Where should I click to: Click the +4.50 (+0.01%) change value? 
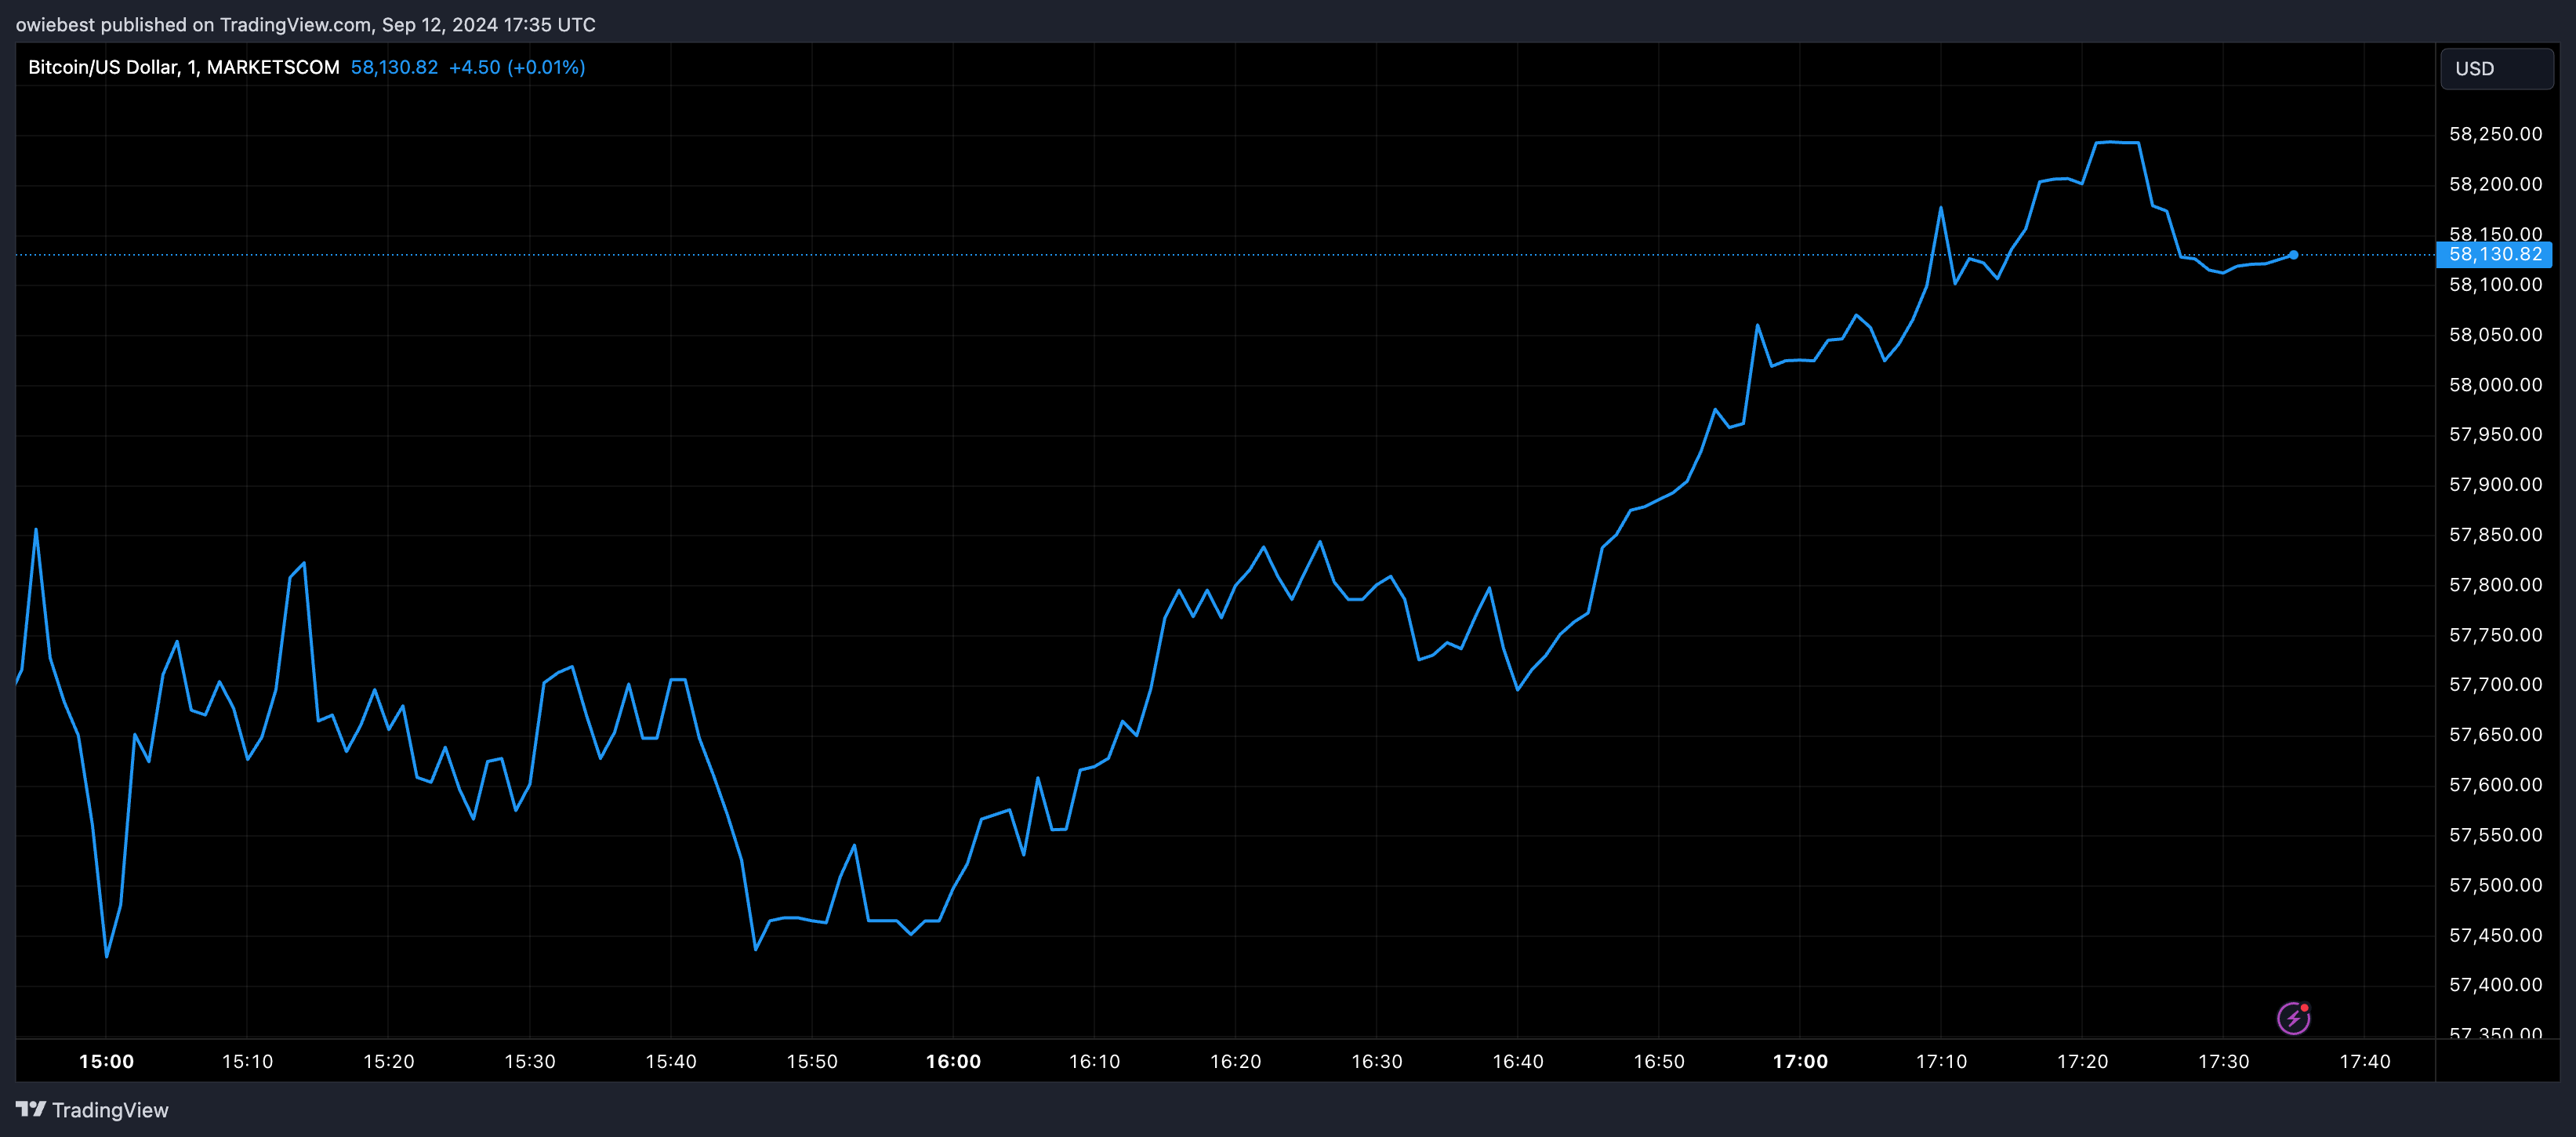(x=517, y=67)
